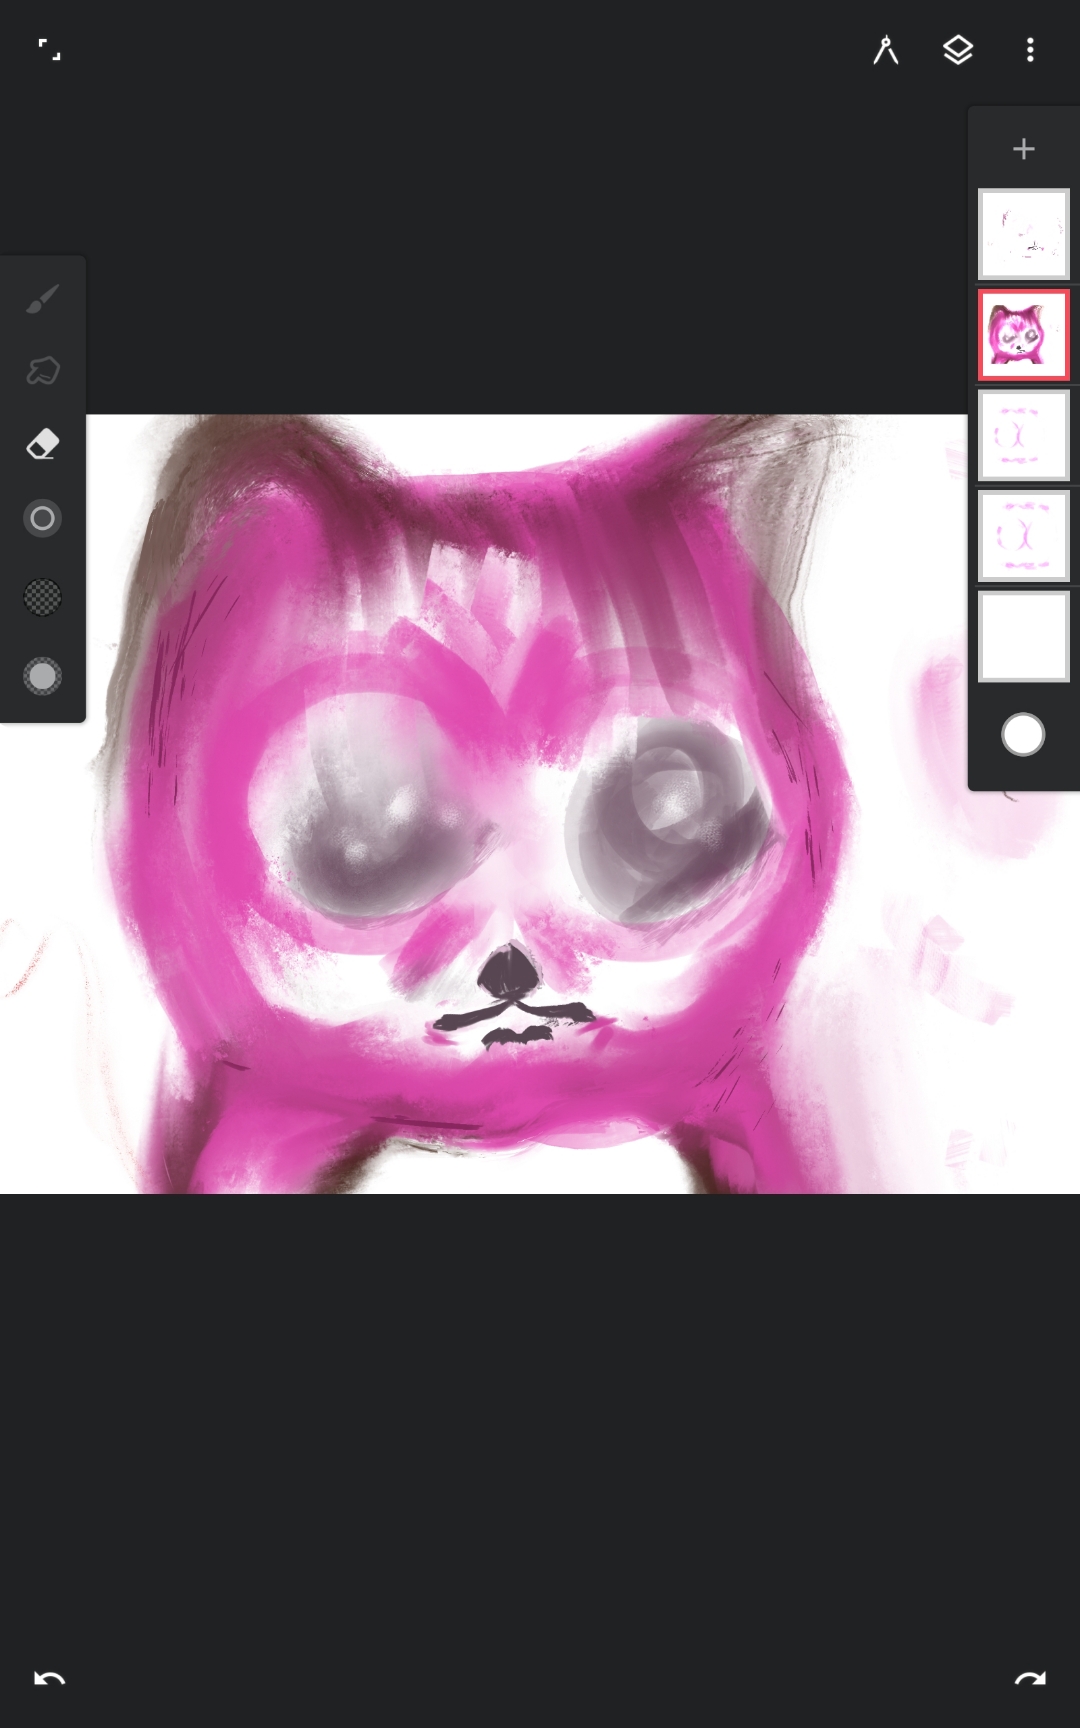Select the third layer with pink marks
This screenshot has width=1080, height=1728.
click(x=1023, y=435)
